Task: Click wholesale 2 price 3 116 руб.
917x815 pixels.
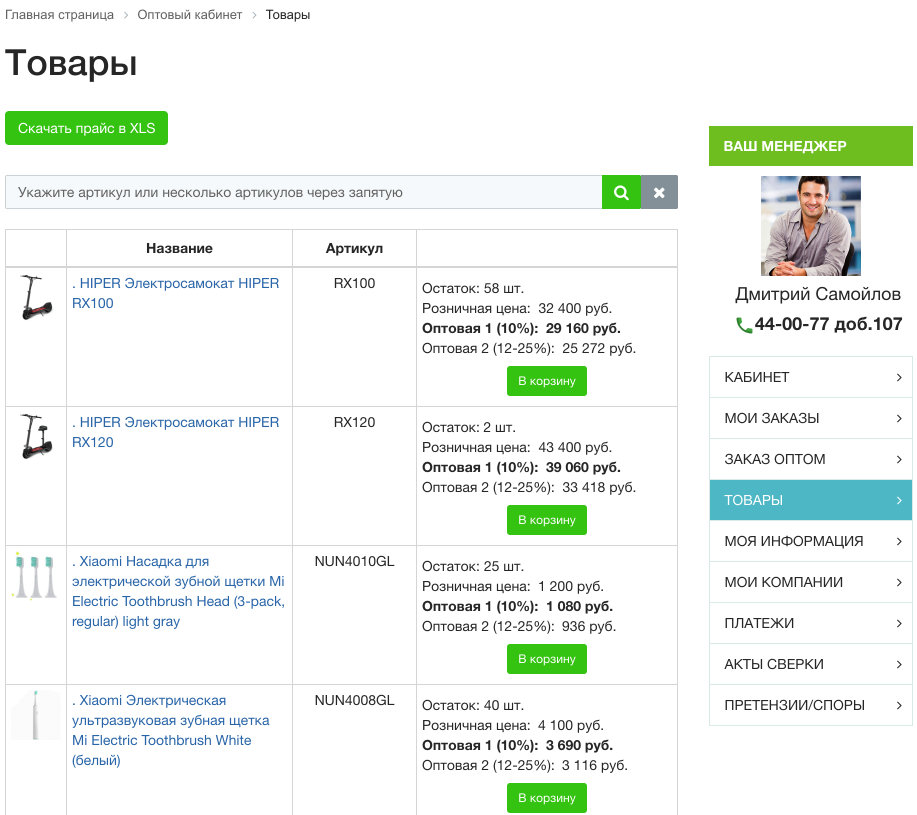Action: (x=595, y=765)
